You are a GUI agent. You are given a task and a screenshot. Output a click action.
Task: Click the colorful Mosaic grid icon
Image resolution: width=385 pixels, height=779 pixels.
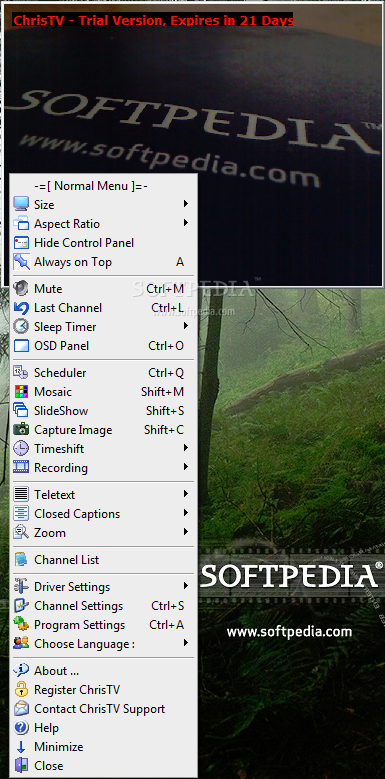[21, 391]
